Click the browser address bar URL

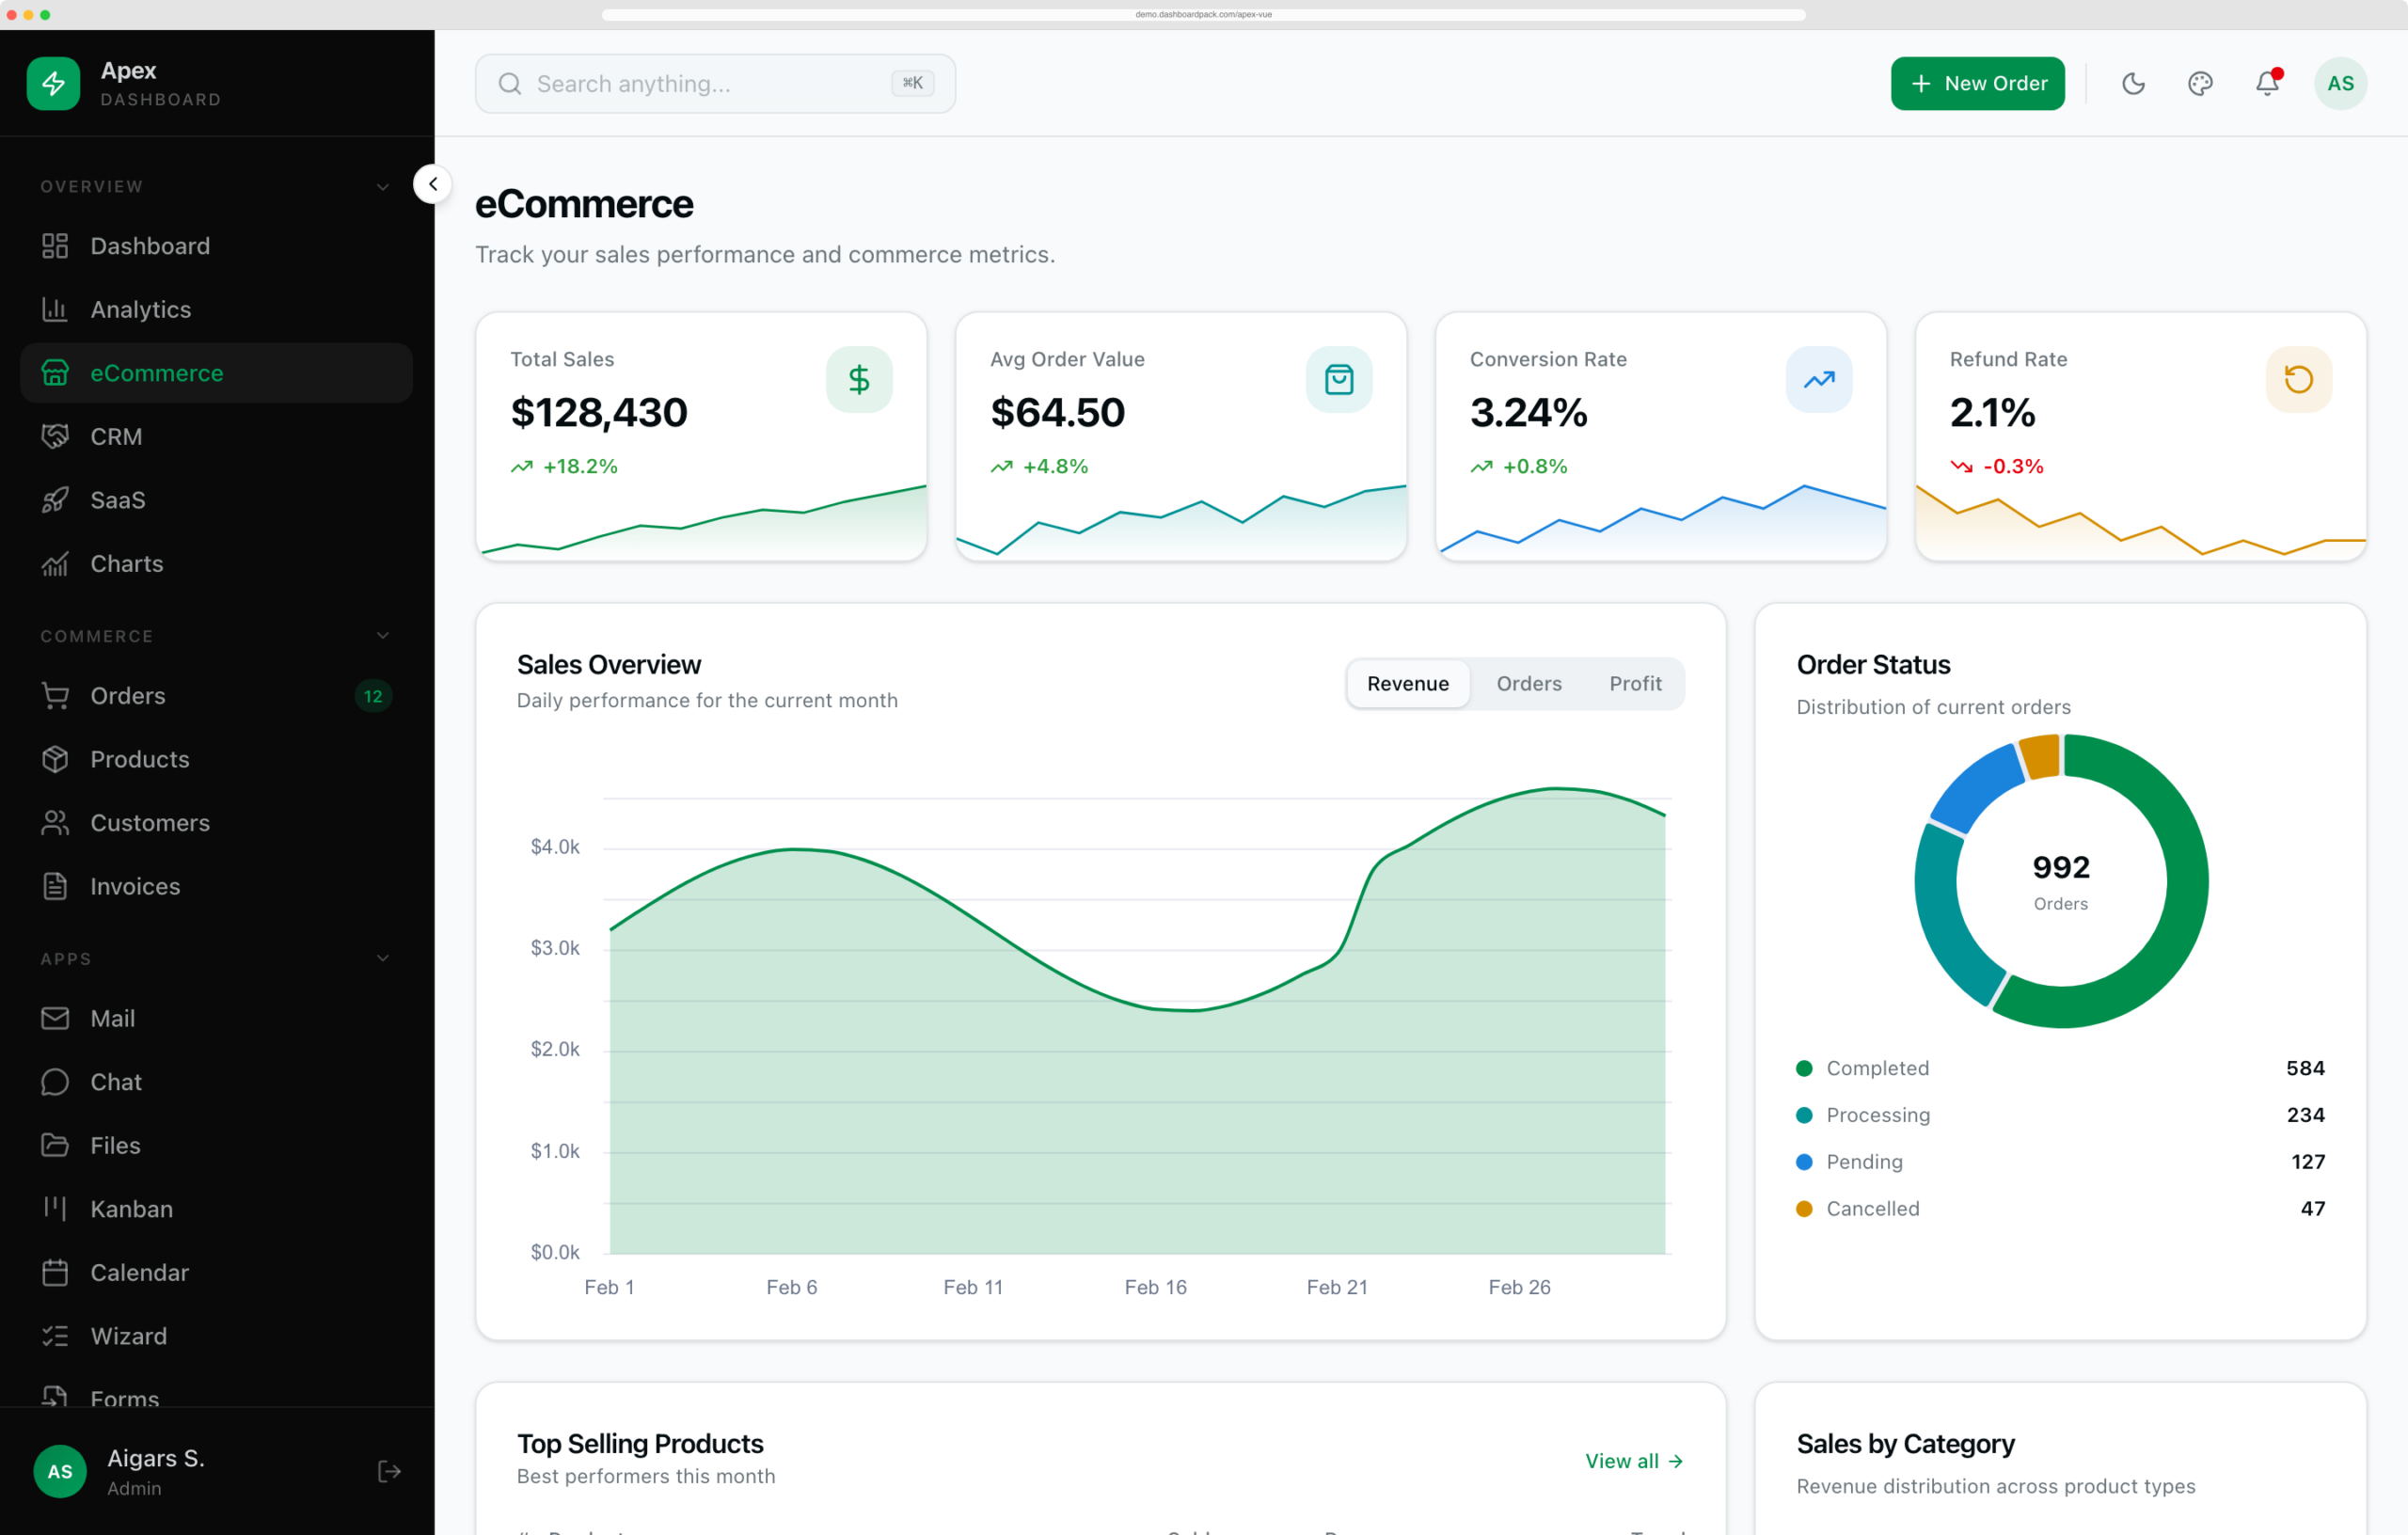(x=1203, y=14)
